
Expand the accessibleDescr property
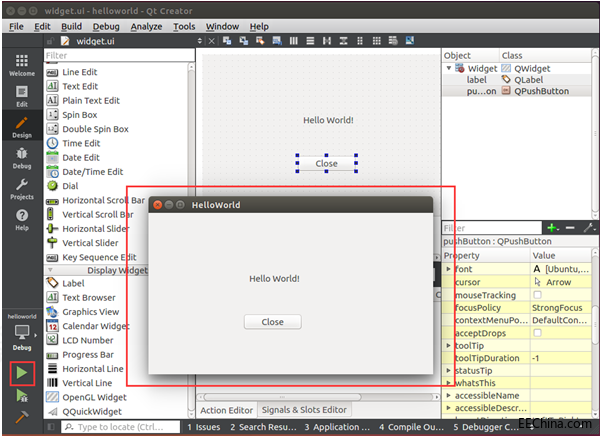(x=448, y=408)
